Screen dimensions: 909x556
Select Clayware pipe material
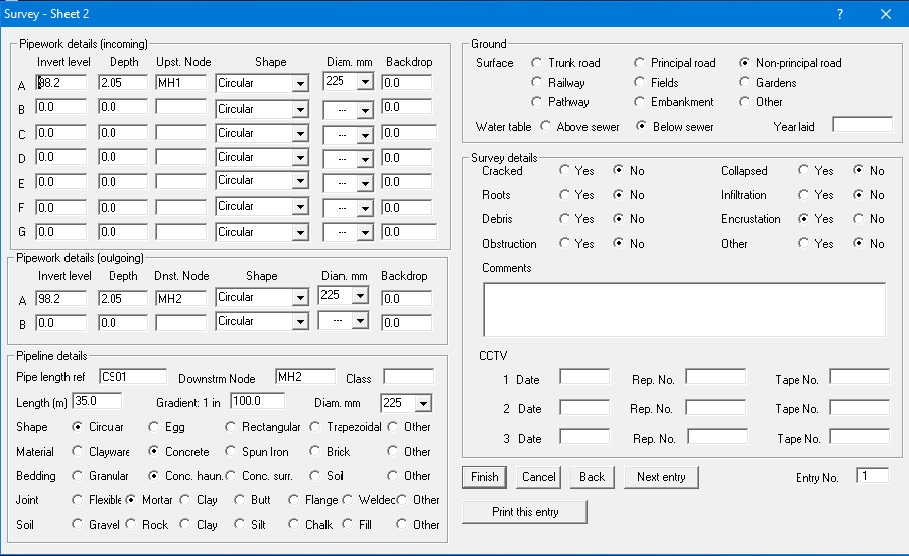[101, 451]
